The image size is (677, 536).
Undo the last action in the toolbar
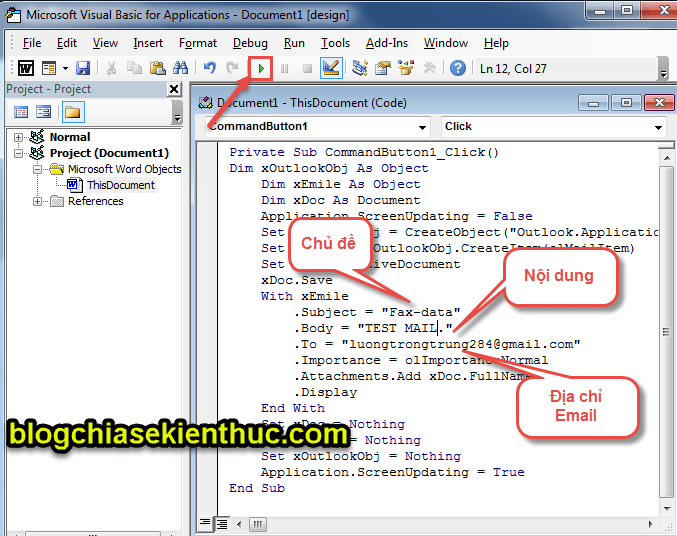tap(210, 68)
